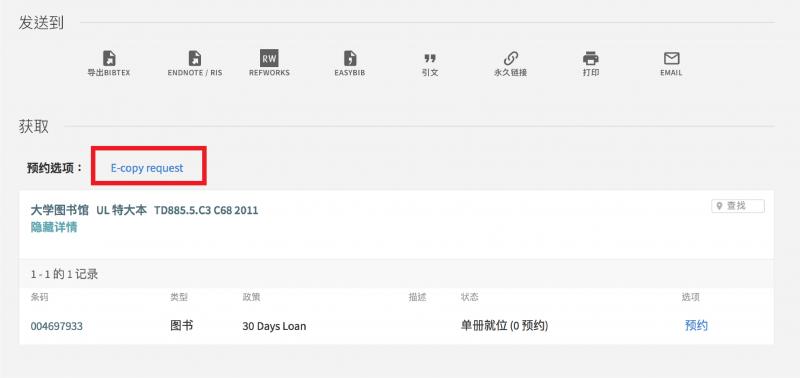Select the 大学图书馆 library name
Image resolution: width=800 pixels, height=378 pixels.
pos(60,210)
